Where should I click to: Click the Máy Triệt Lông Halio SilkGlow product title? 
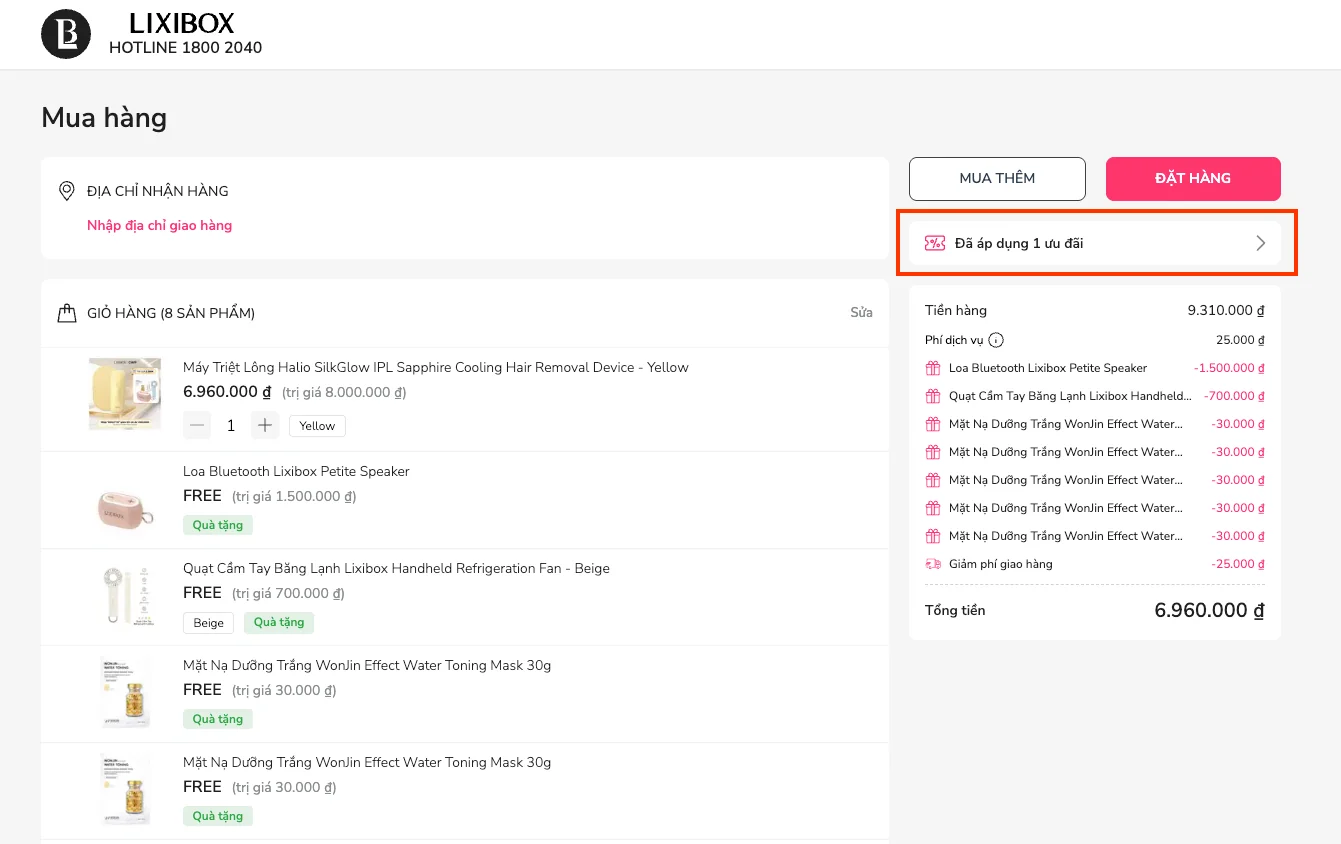(436, 367)
